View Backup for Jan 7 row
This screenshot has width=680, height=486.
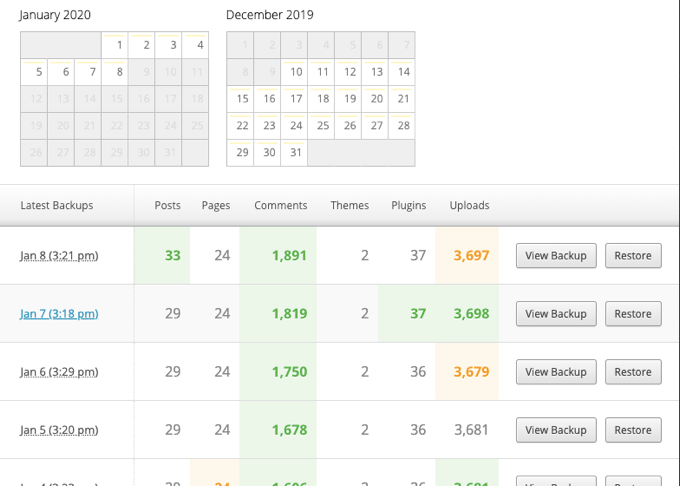pyautogui.click(x=556, y=313)
